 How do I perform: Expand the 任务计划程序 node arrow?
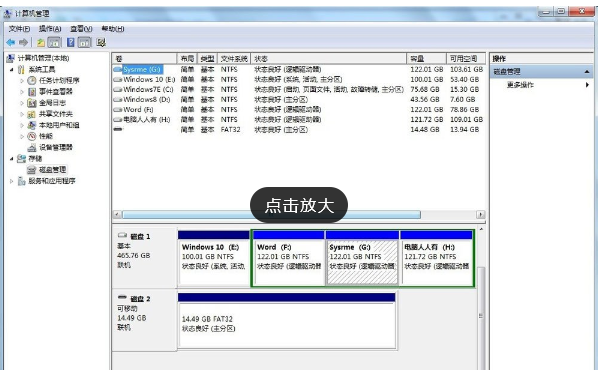coord(22,80)
